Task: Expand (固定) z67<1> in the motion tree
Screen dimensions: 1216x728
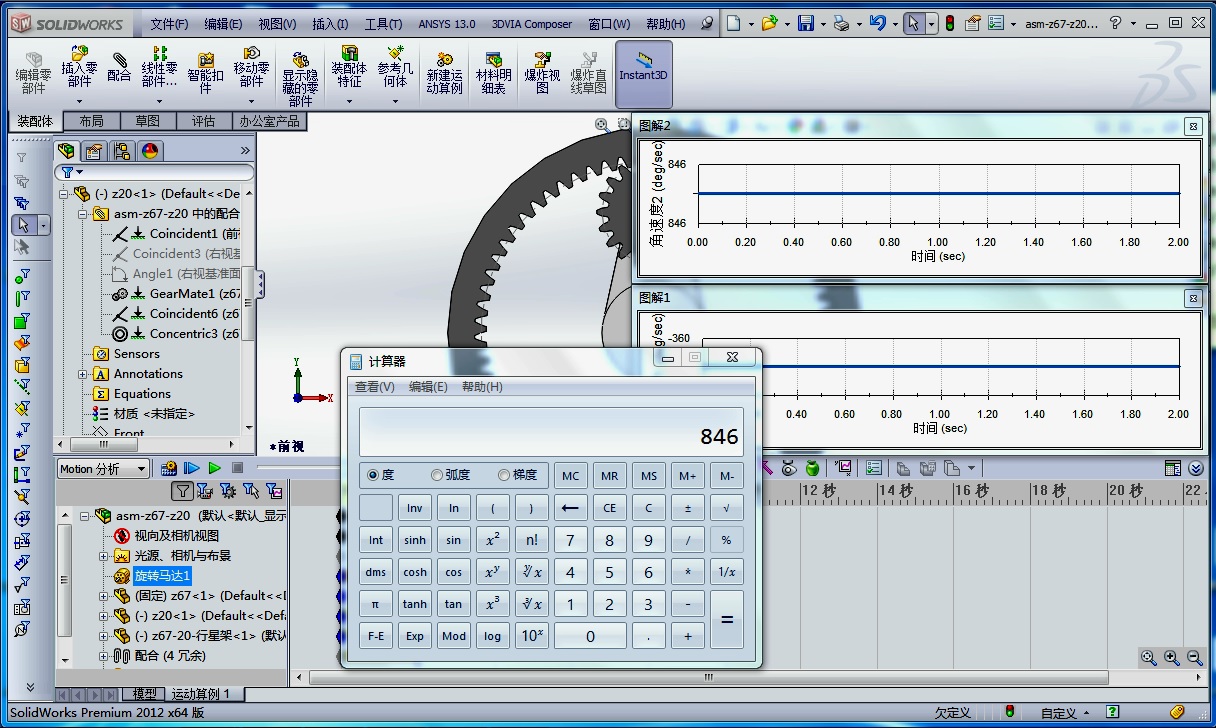Action: tap(103, 596)
